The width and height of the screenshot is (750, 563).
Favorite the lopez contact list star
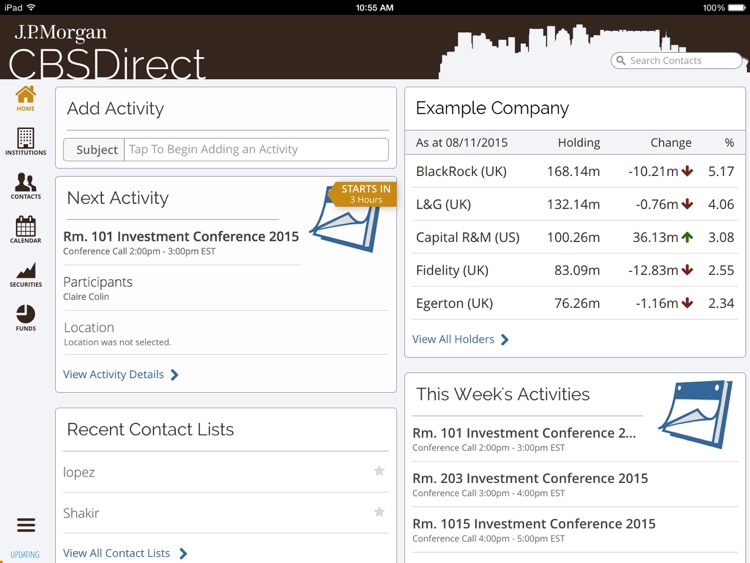379,471
